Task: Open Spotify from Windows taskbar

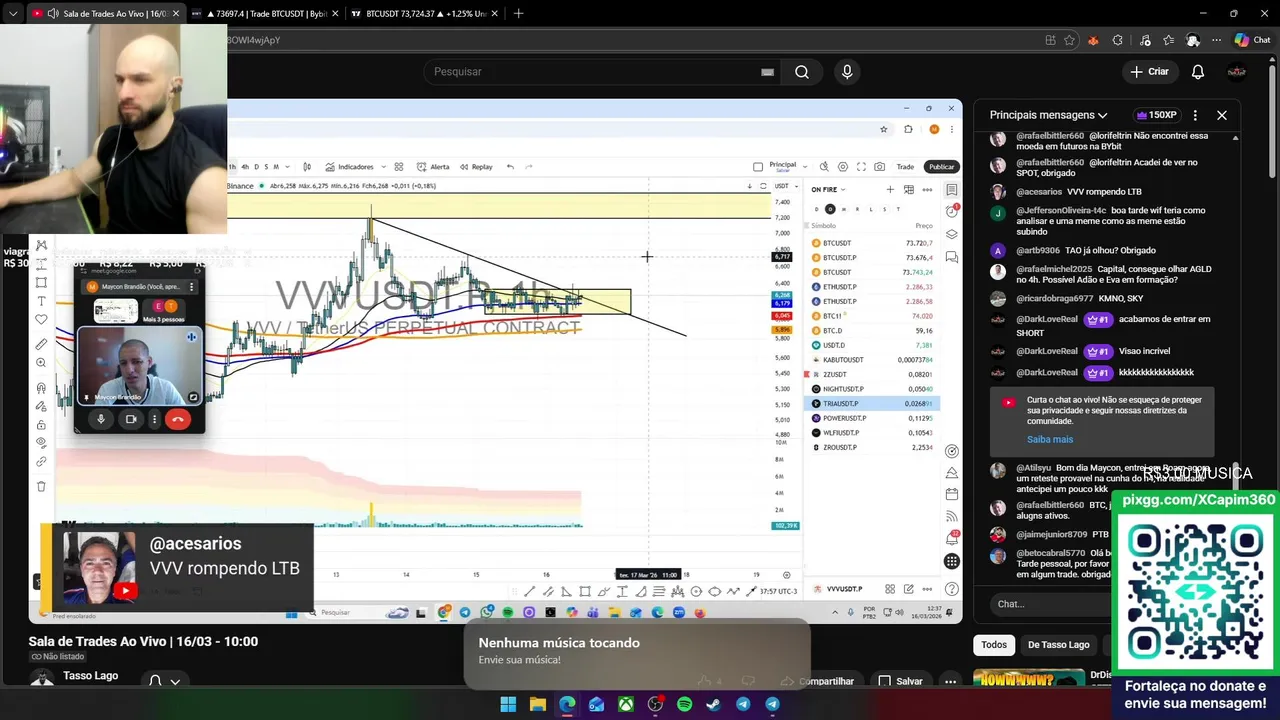Action: click(685, 704)
